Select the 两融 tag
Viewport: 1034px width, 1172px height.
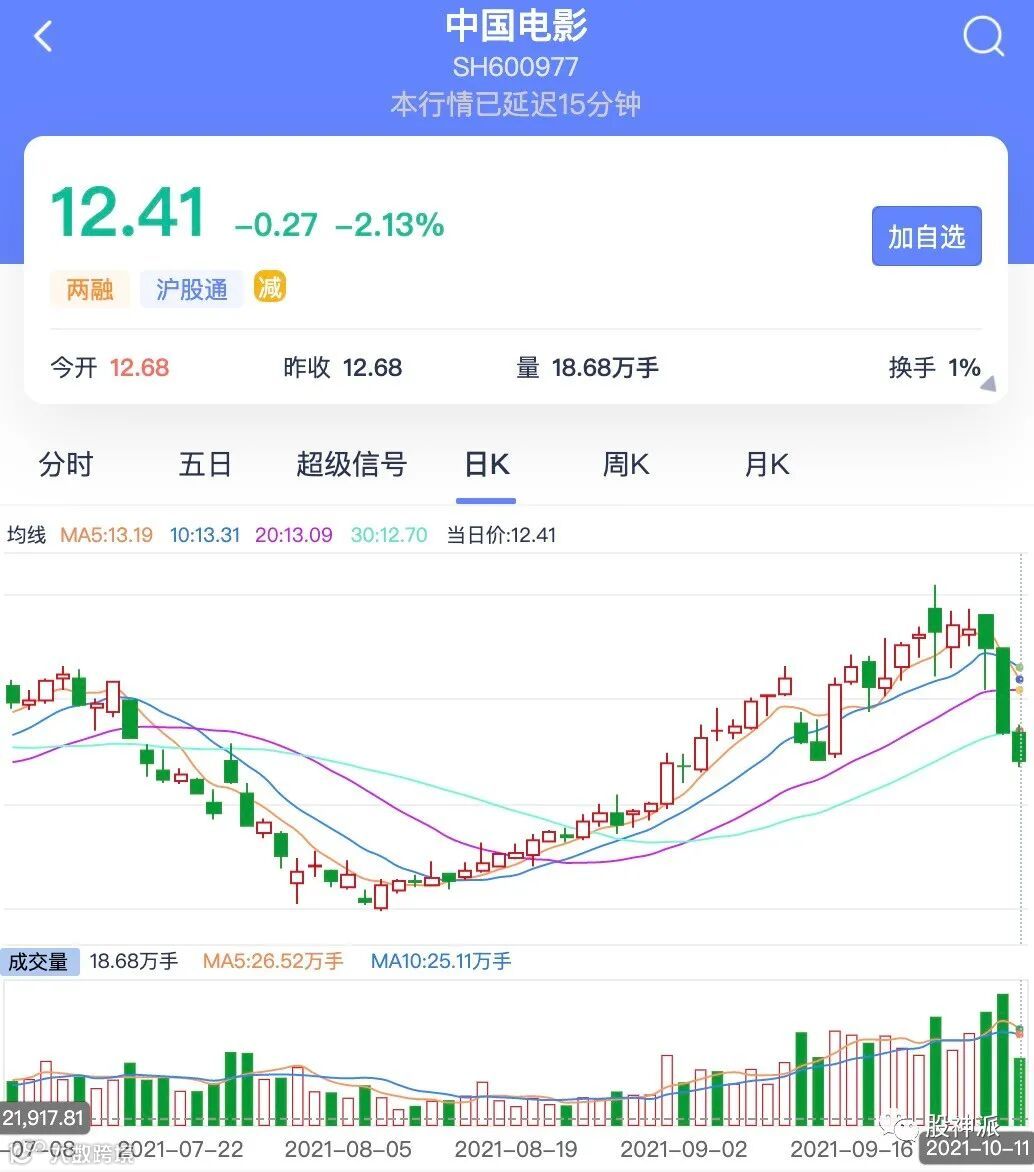(90, 289)
